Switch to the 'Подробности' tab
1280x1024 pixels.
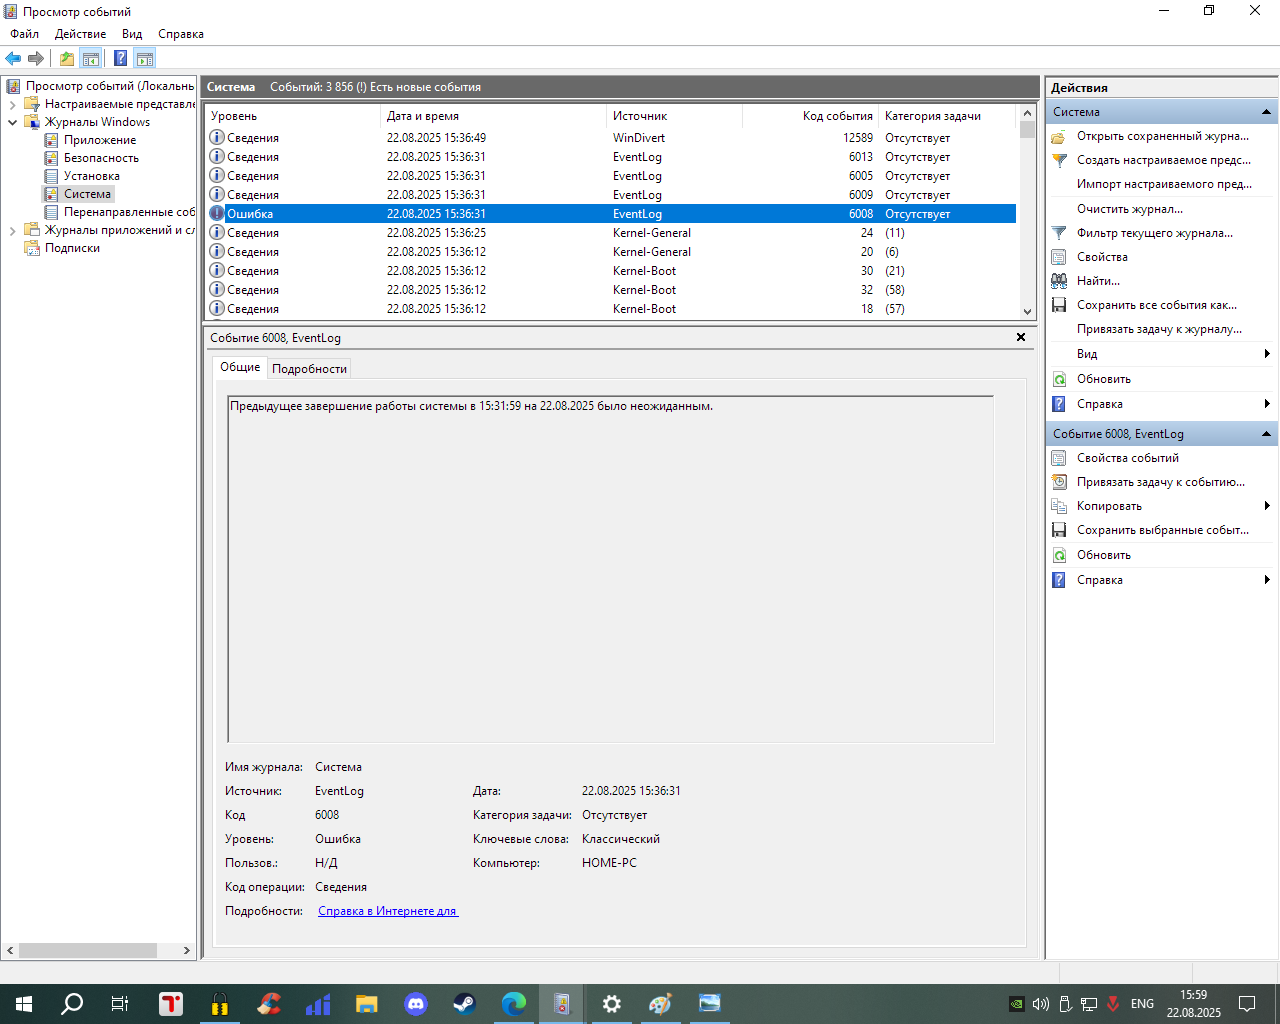pyautogui.click(x=309, y=369)
